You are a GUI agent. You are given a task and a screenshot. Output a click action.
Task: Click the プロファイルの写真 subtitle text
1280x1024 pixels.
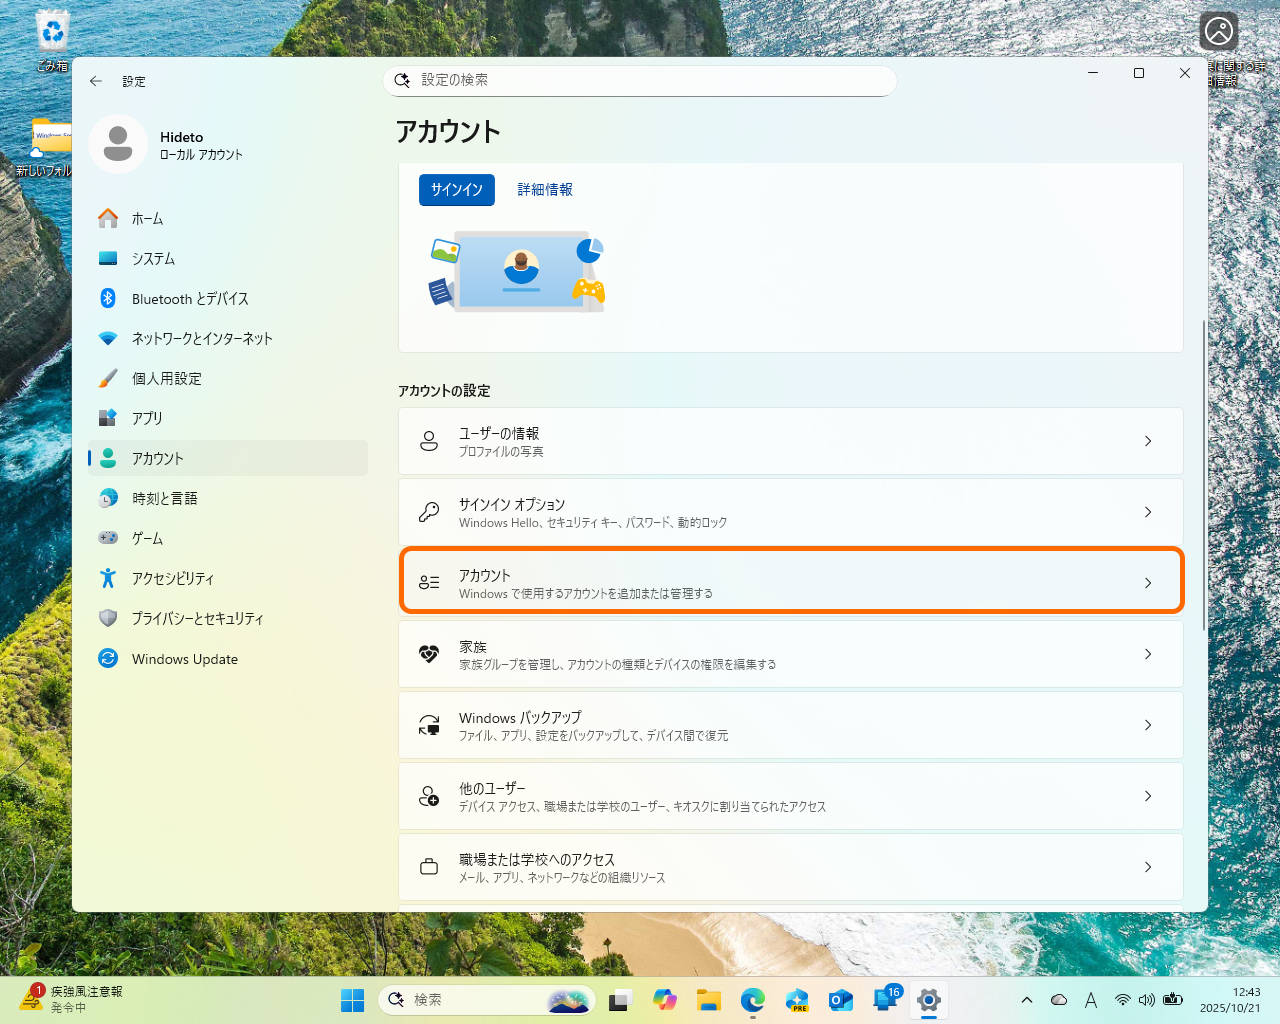point(501,452)
